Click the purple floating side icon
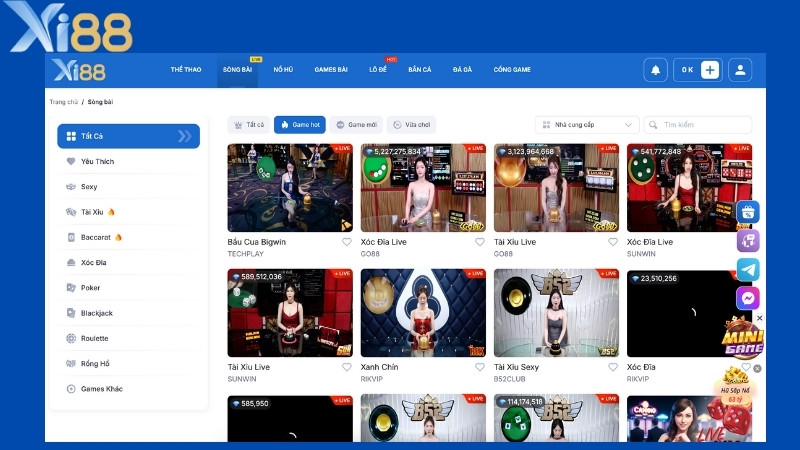The image size is (800, 450). click(x=748, y=241)
